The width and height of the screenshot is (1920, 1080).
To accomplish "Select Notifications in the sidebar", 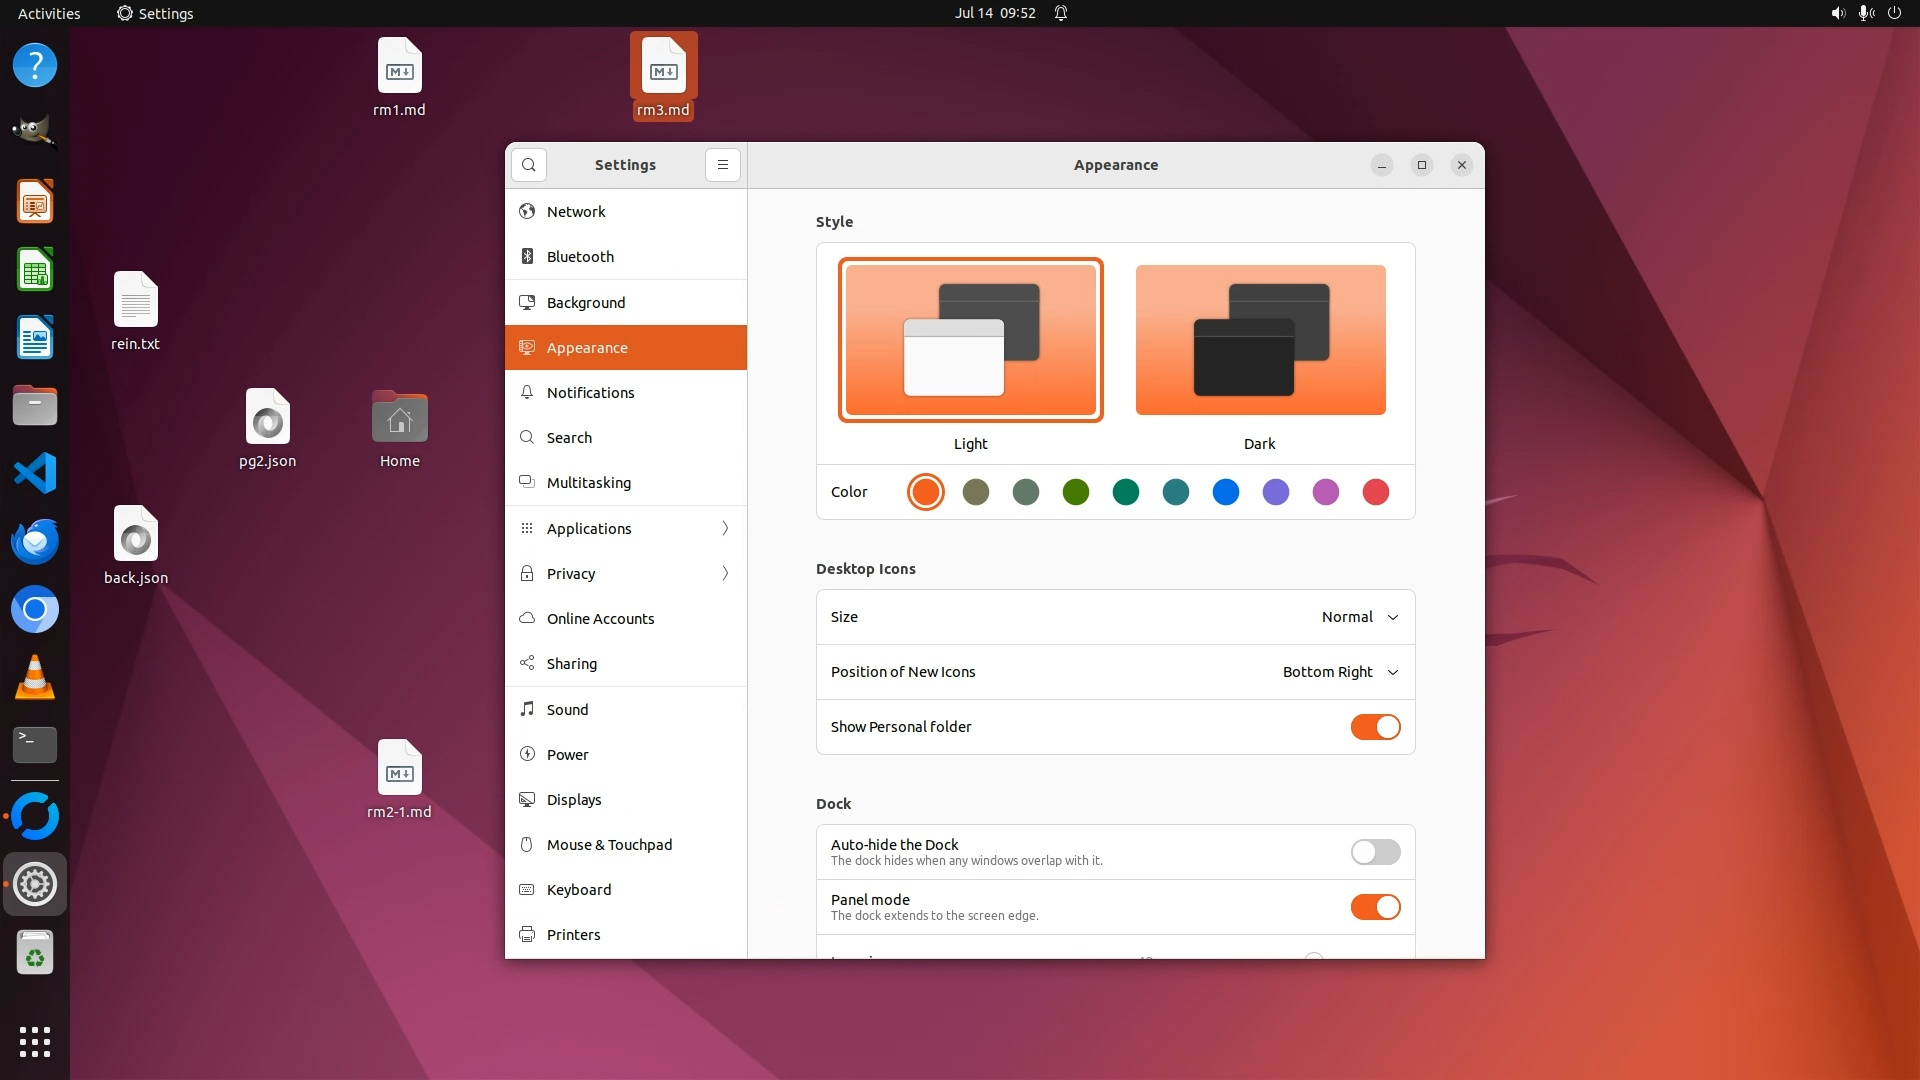I will coord(590,392).
